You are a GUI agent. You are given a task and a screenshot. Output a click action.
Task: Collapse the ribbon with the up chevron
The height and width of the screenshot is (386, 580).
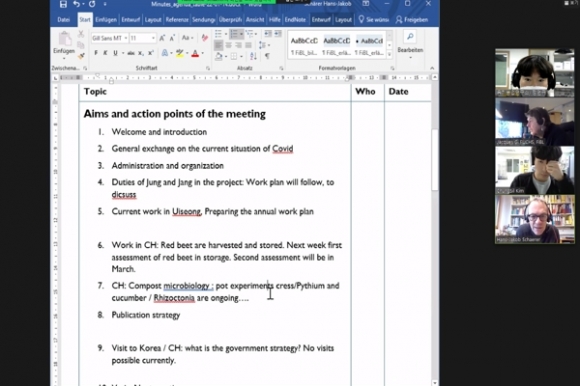coord(432,68)
